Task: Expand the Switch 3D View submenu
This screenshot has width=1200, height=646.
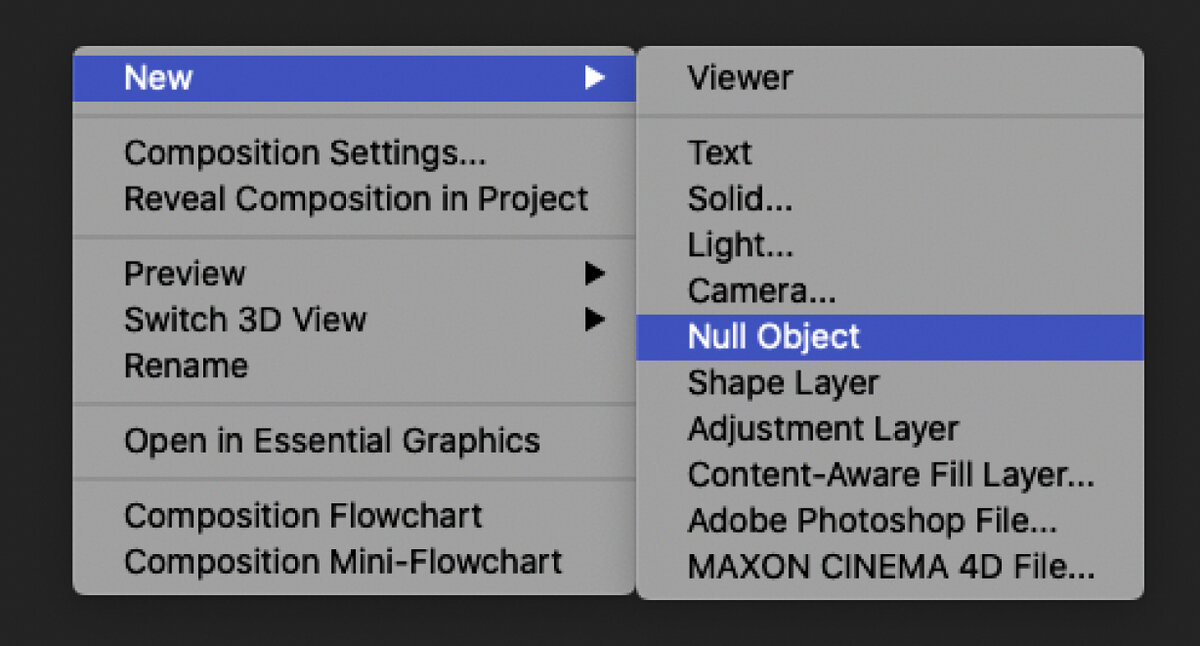Action: click(x=595, y=320)
